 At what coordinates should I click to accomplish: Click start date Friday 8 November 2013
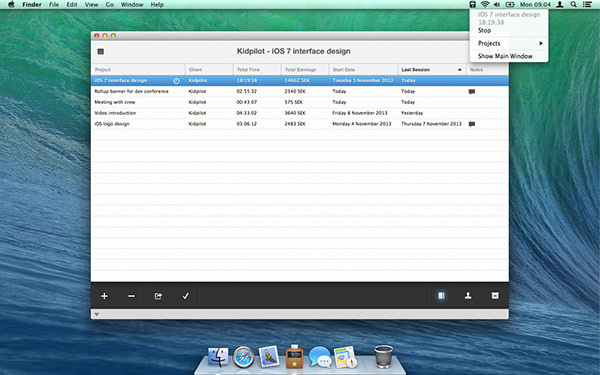[360, 113]
